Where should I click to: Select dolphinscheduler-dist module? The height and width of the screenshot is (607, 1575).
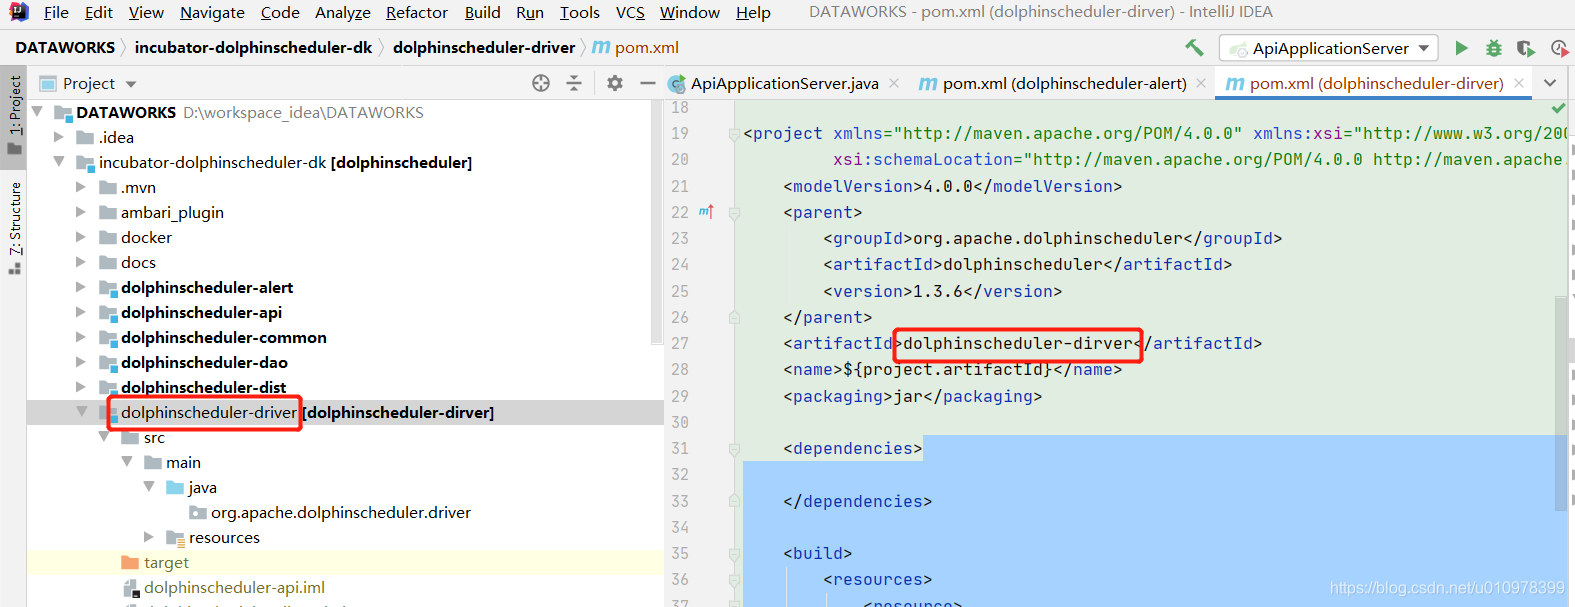tap(203, 387)
